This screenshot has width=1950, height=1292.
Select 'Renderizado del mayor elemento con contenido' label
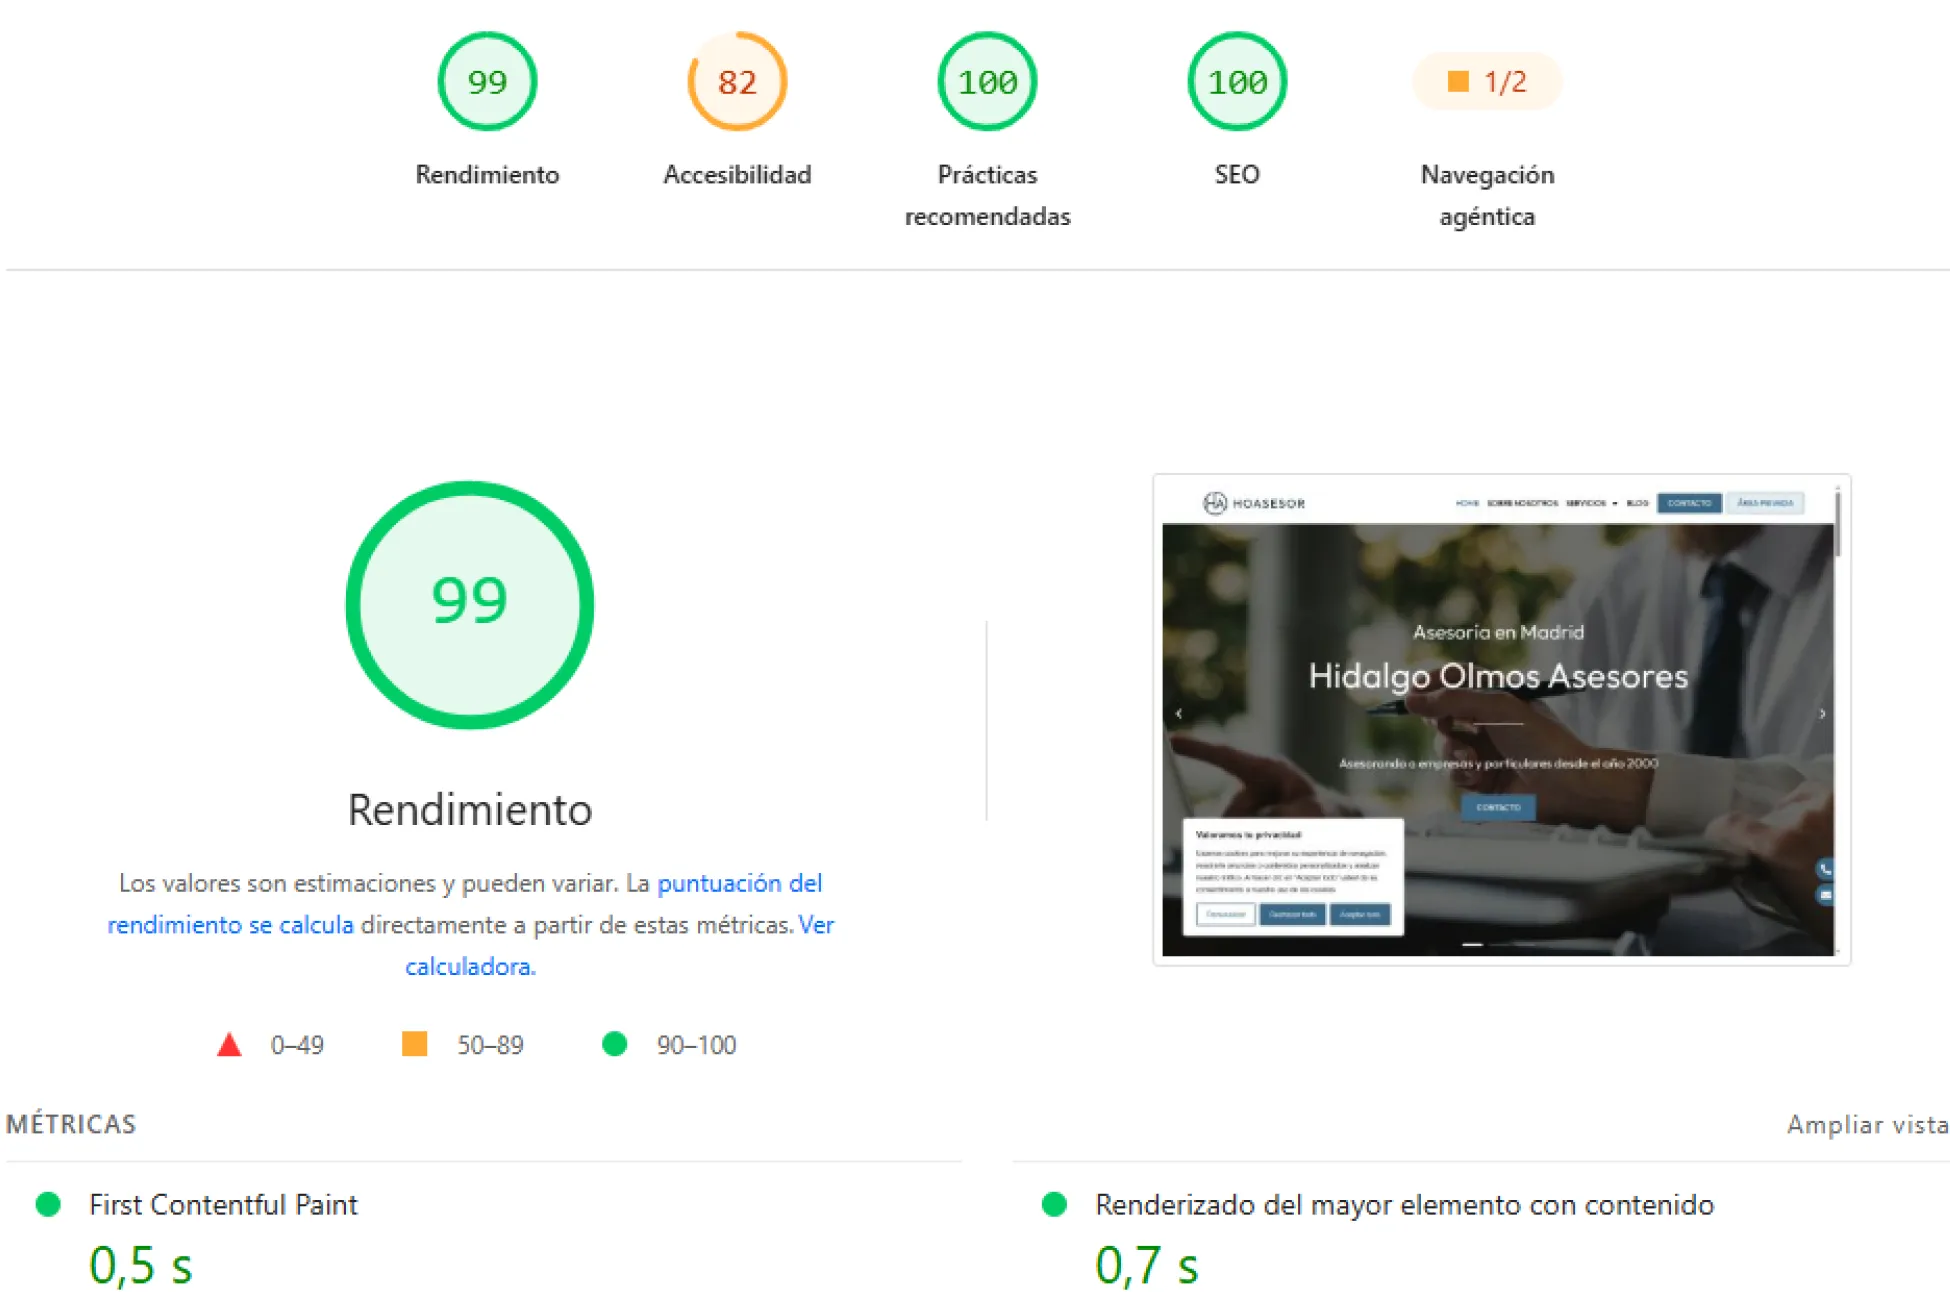coord(1404,1205)
